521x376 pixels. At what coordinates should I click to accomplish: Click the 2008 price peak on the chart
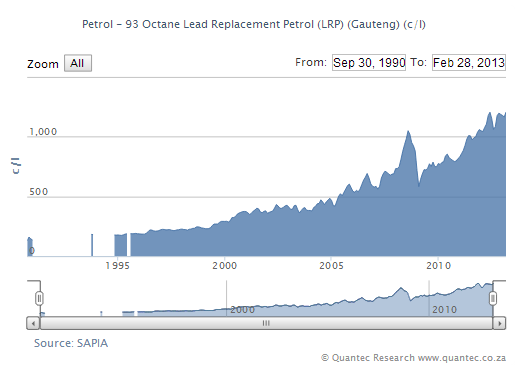tap(408, 132)
